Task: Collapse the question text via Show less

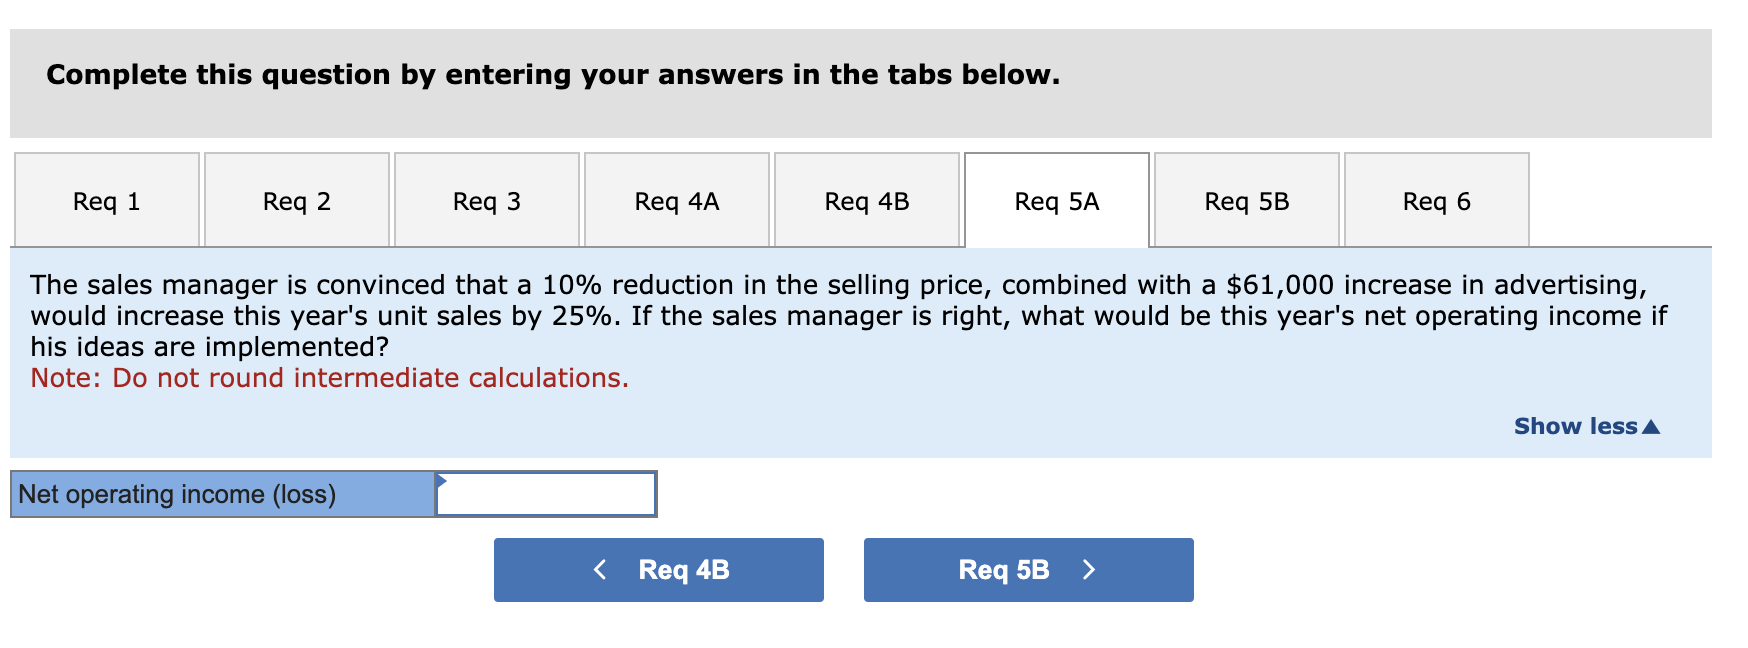Action: click(1575, 426)
